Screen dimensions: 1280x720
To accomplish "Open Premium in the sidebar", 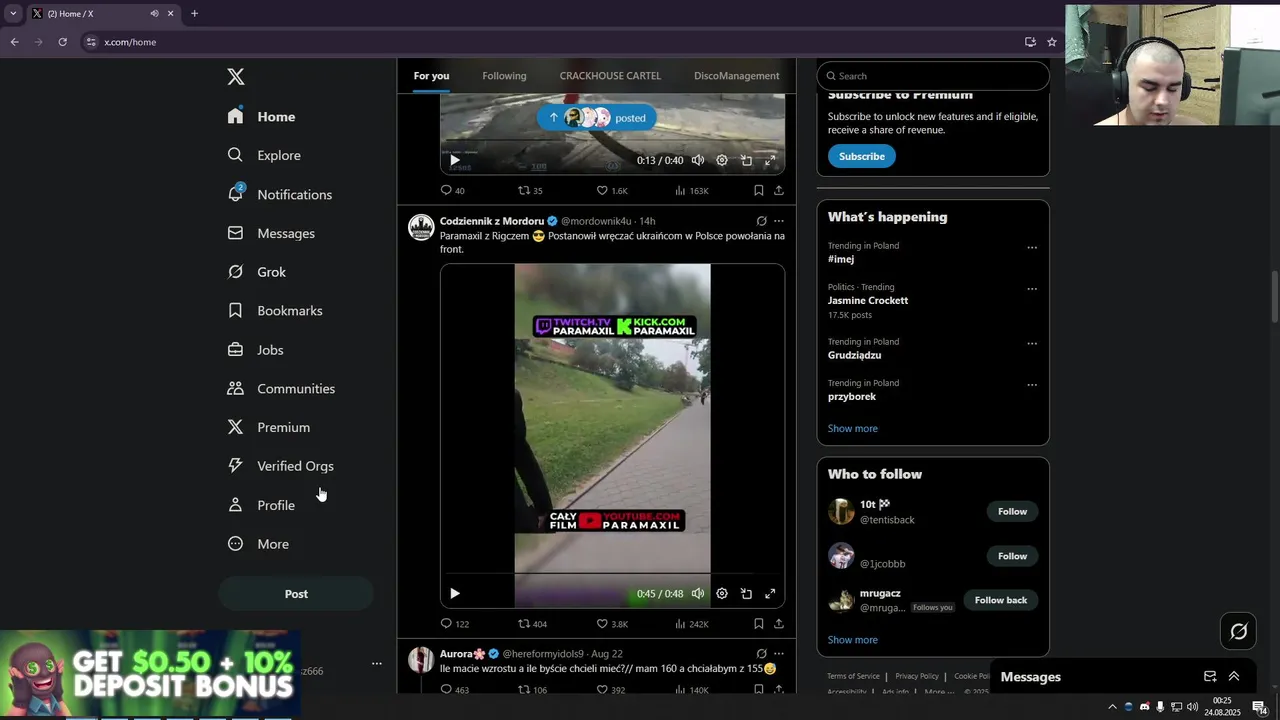I will pyautogui.click(x=268, y=427).
